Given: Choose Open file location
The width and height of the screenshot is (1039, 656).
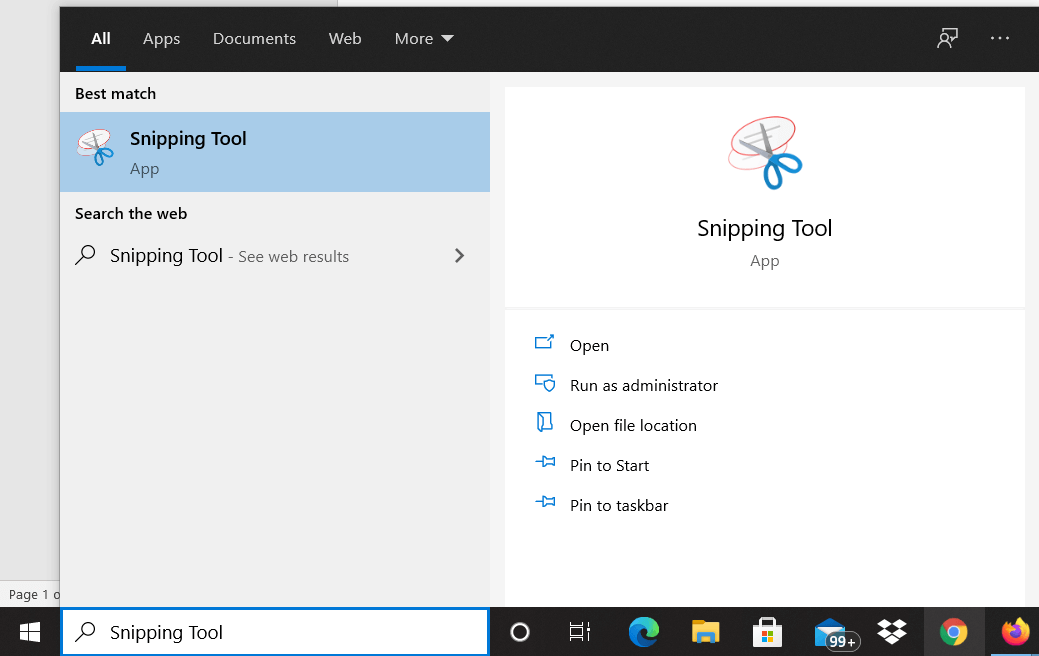Looking at the screenshot, I should pyautogui.click(x=633, y=425).
